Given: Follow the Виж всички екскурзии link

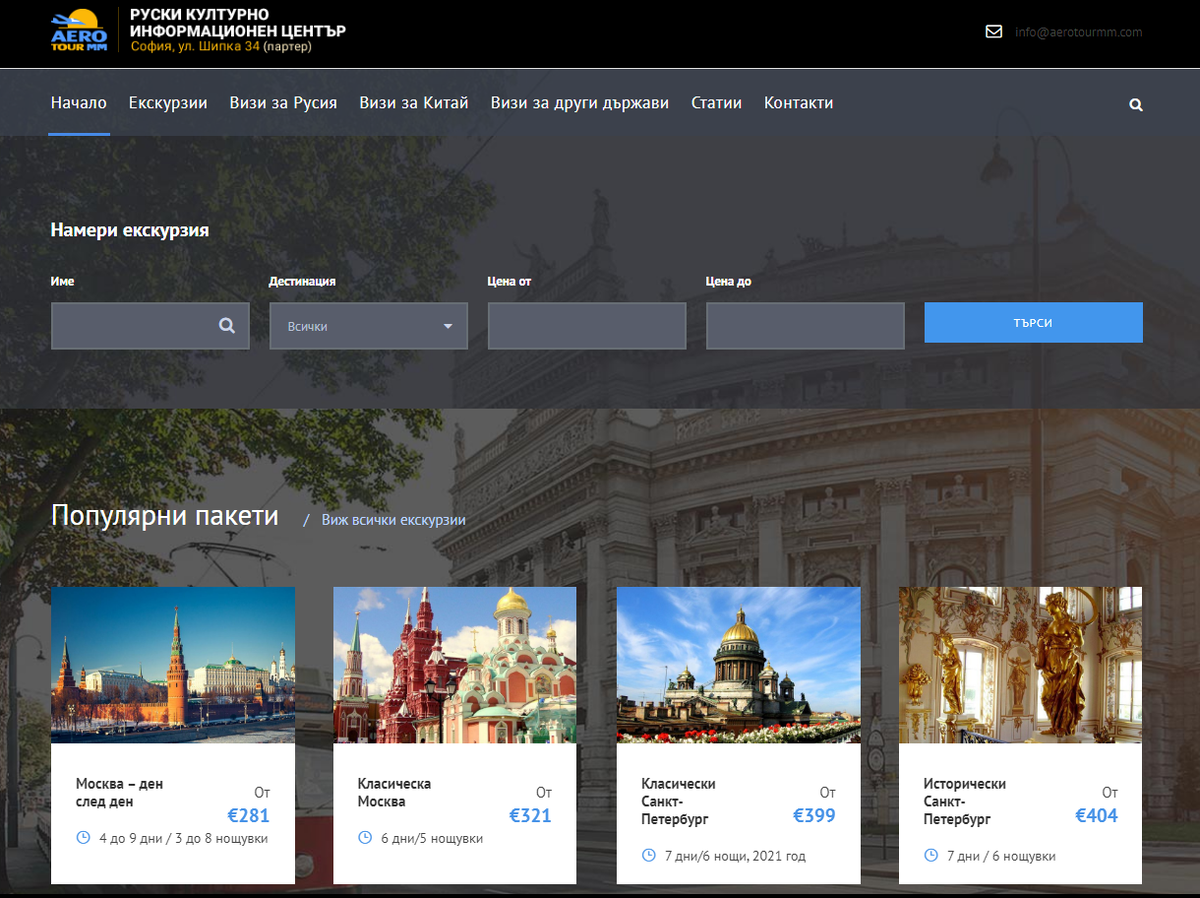Looking at the screenshot, I should [x=393, y=520].
